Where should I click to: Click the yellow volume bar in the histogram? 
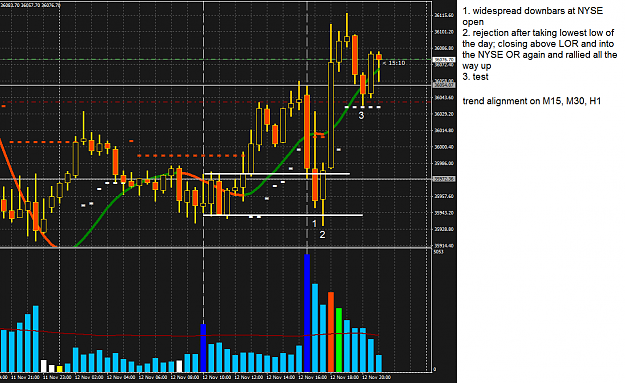tap(59, 369)
